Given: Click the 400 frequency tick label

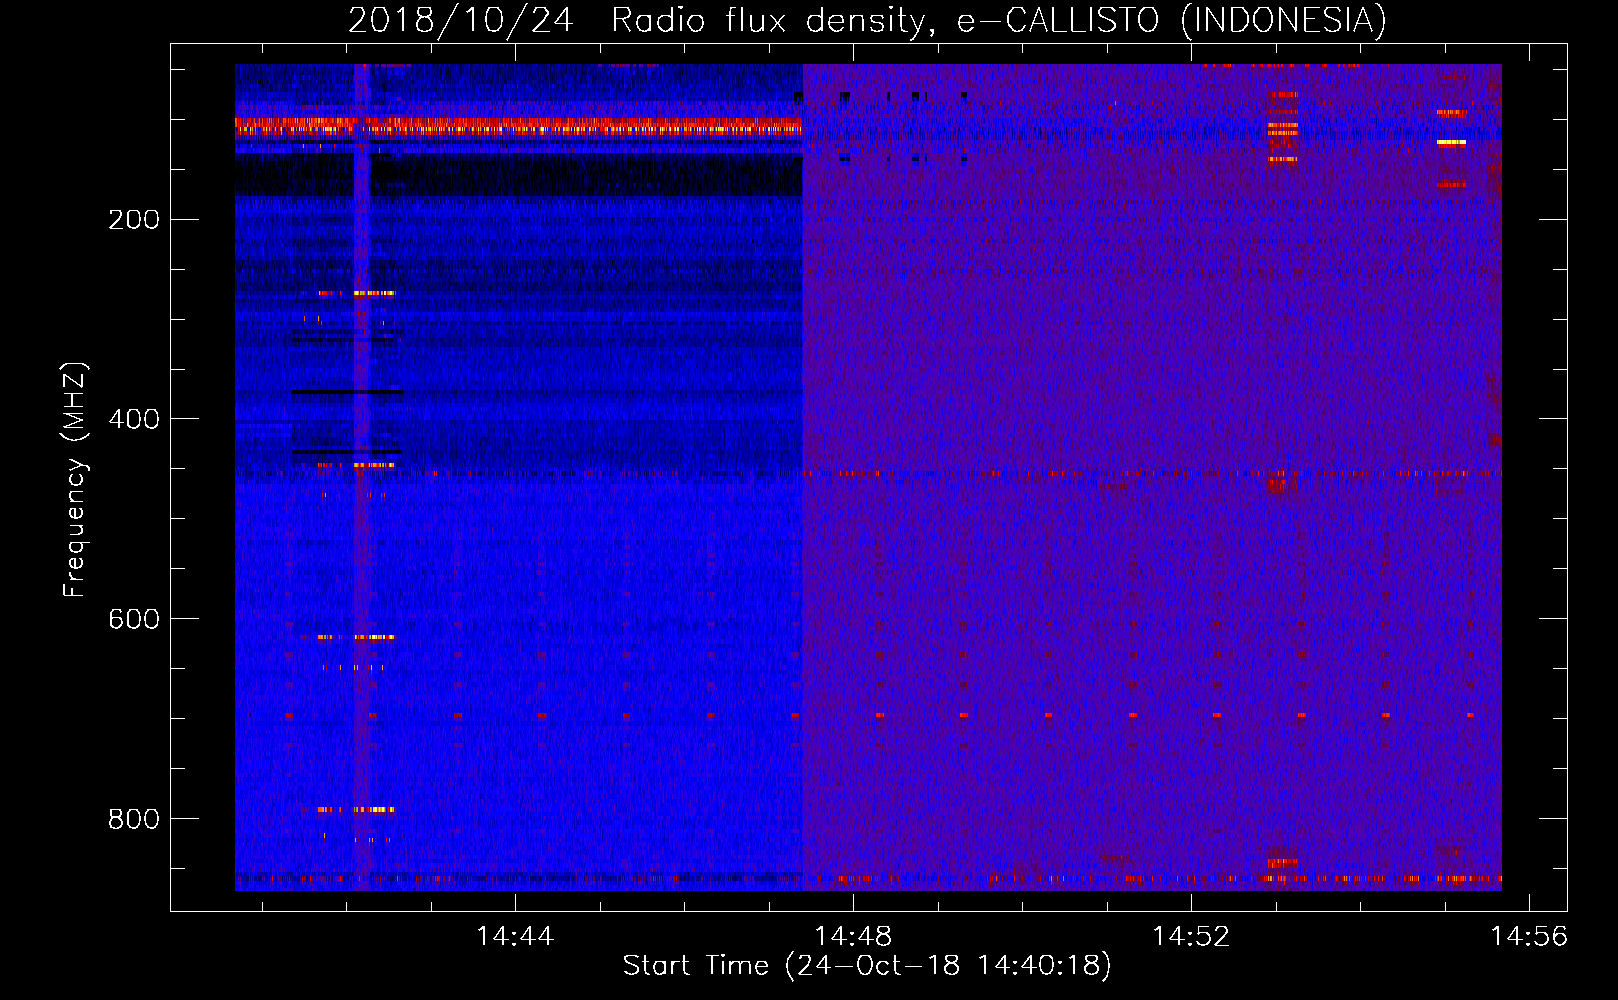Looking at the screenshot, I should click(x=134, y=419).
